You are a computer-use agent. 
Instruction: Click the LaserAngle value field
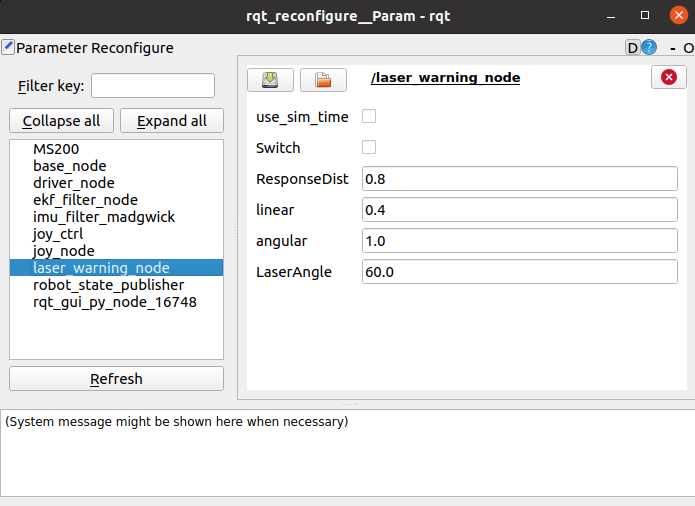(x=519, y=272)
